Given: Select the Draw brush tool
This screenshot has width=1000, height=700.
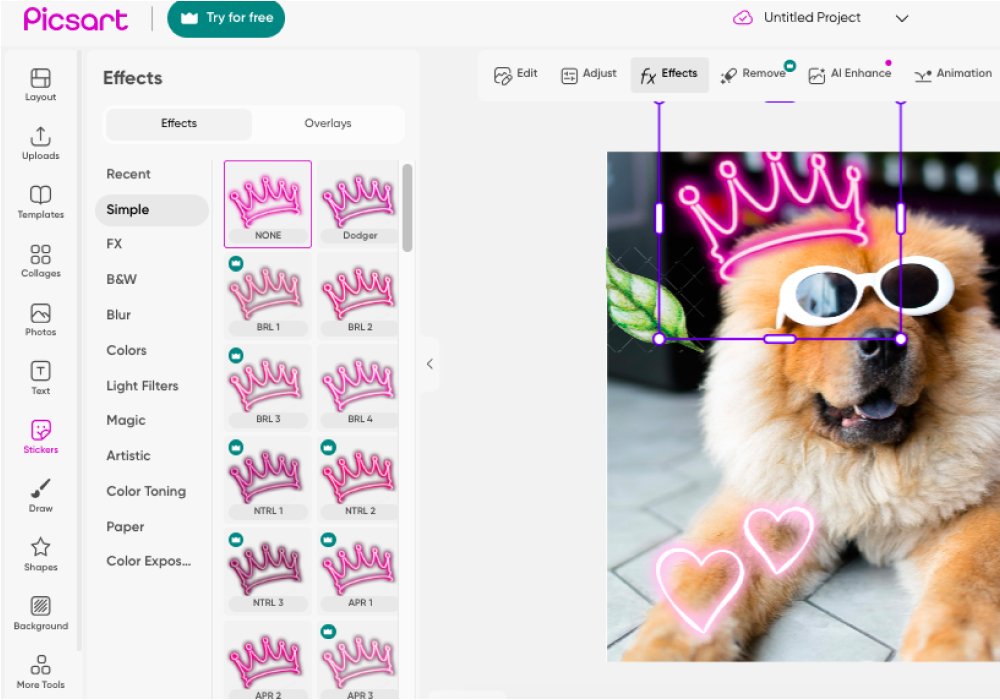Looking at the screenshot, I should coord(41,495).
